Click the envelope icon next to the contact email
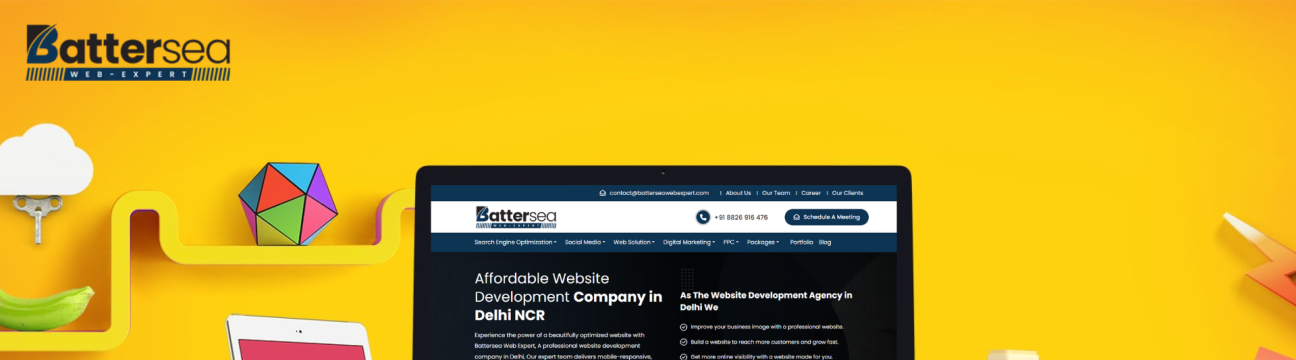This screenshot has width=1296, height=360. tap(603, 193)
